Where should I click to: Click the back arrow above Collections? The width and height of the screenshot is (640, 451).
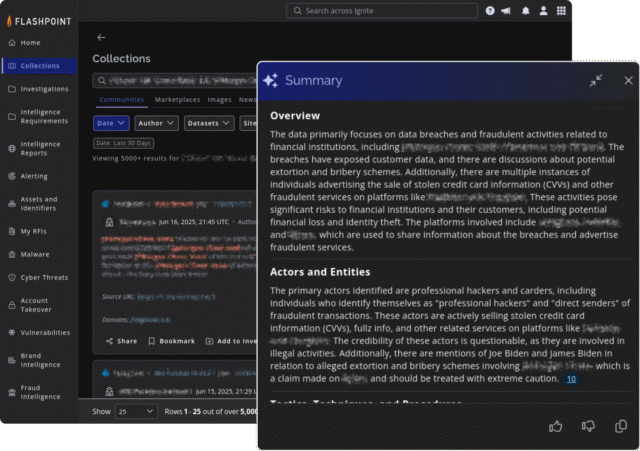click(x=101, y=38)
